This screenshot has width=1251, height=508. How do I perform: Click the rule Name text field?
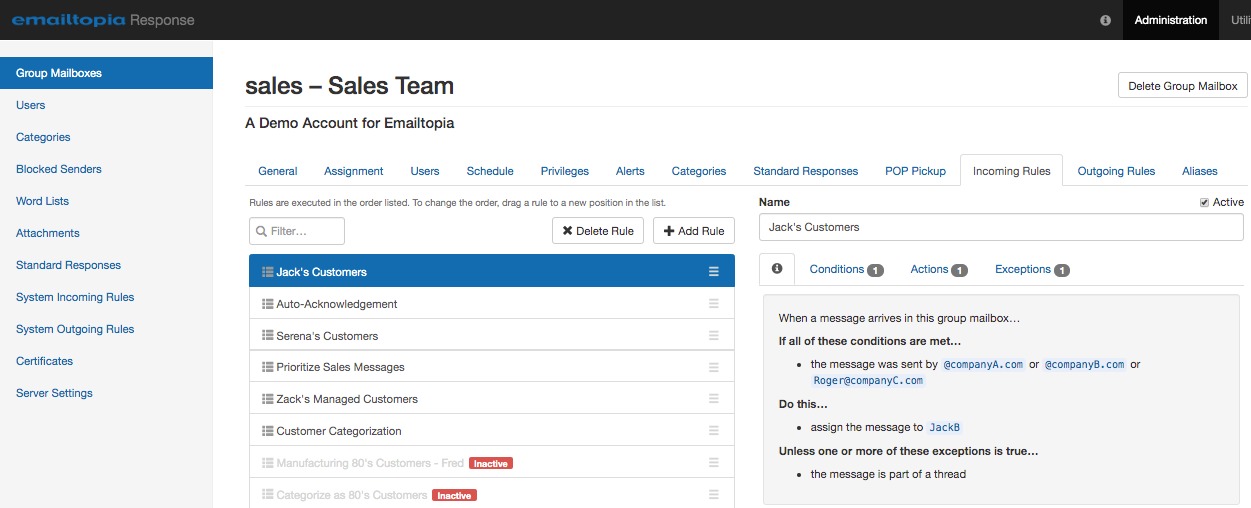[1000, 227]
